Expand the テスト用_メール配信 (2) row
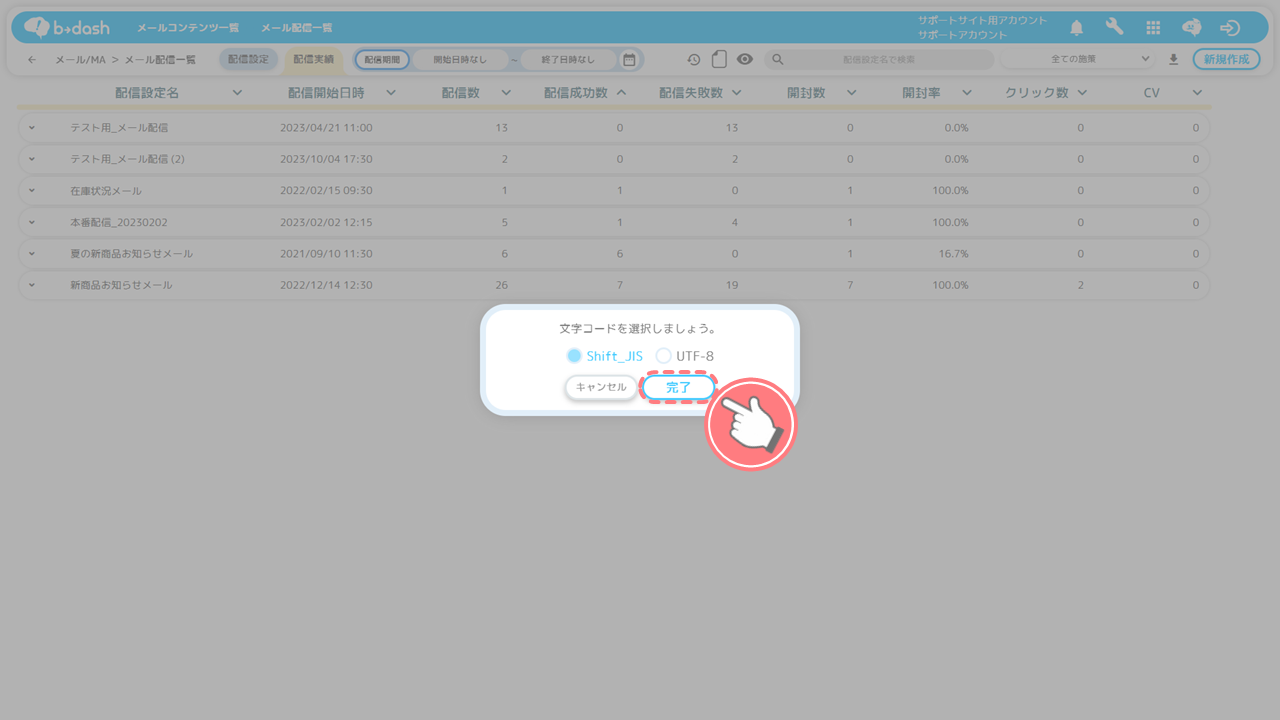 pyautogui.click(x=32, y=159)
